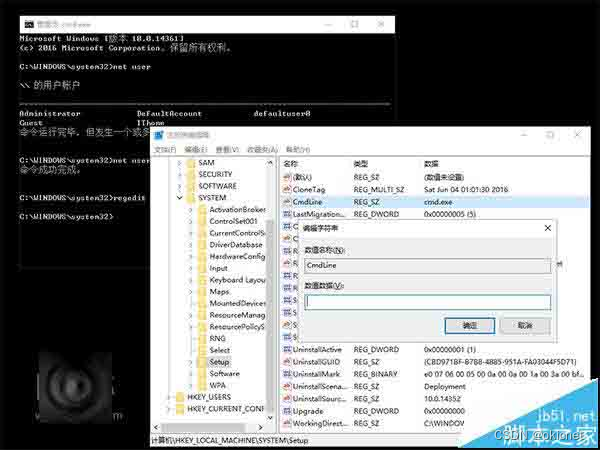This screenshot has width=600, height=450.
Task: Click the cmd.exe value of CmdLine
Action: (438, 202)
